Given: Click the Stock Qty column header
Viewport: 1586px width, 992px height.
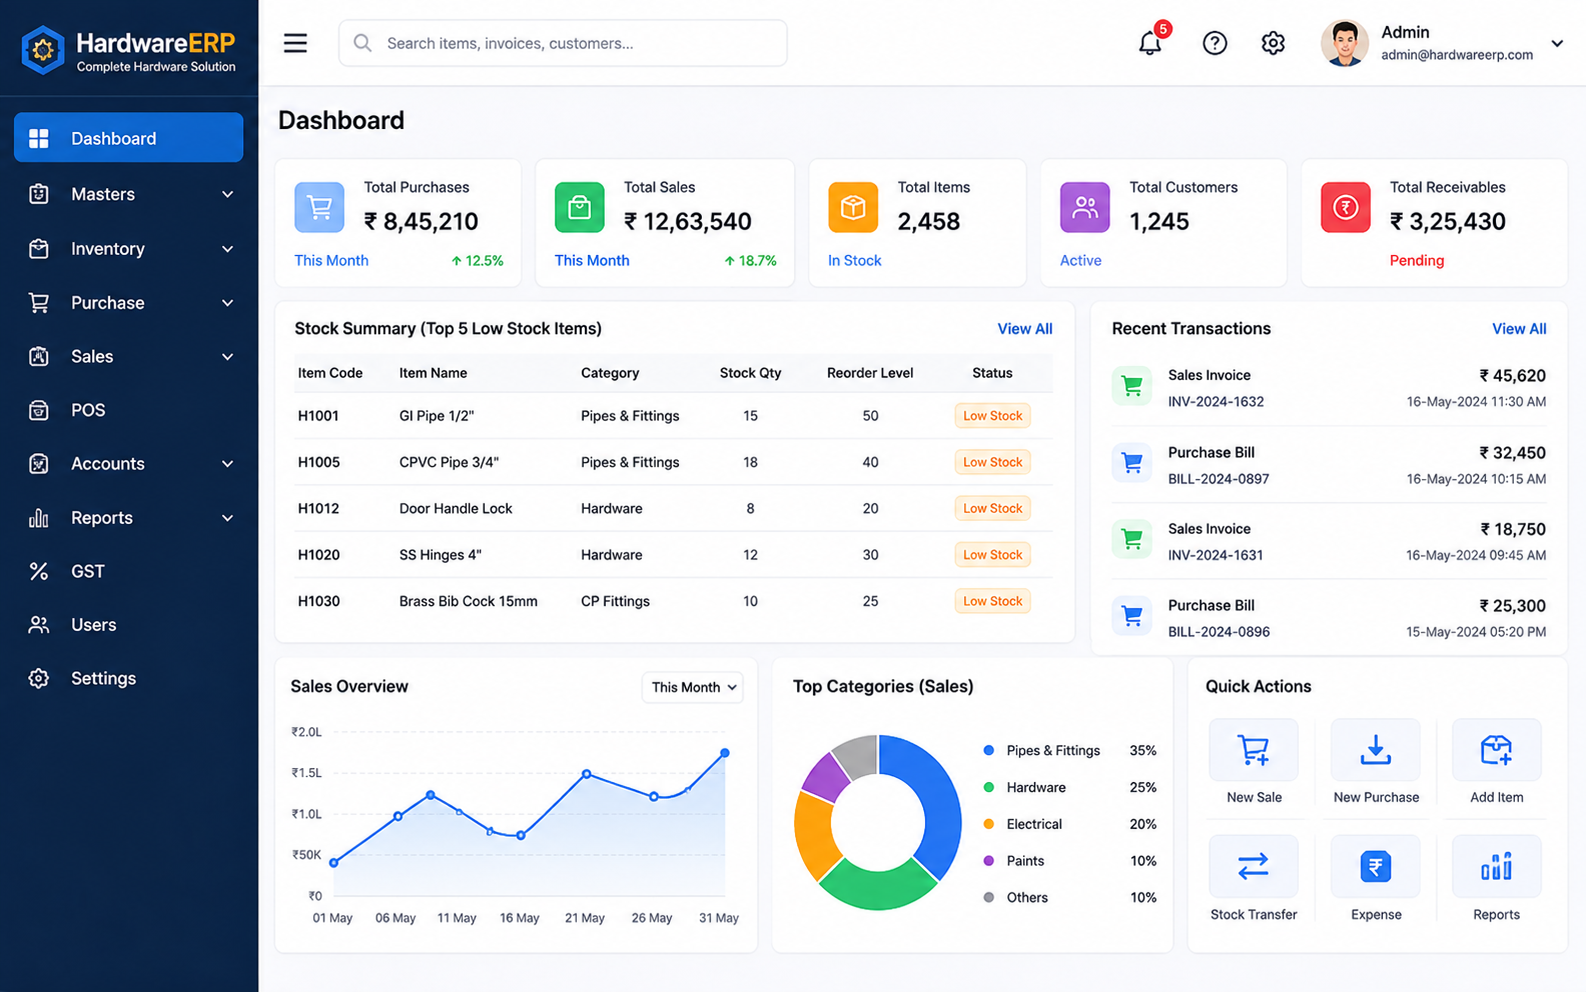Looking at the screenshot, I should 750,373.
